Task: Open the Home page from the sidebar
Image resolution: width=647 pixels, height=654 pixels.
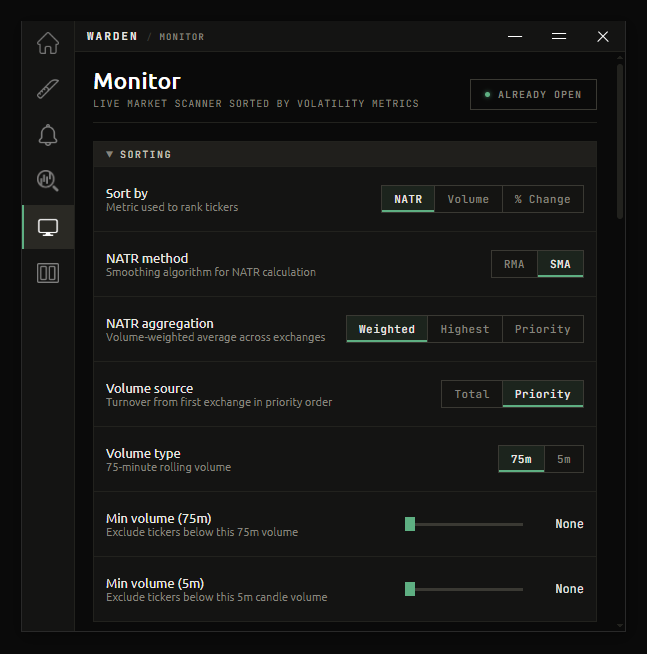Action: [x=48, y=43]
